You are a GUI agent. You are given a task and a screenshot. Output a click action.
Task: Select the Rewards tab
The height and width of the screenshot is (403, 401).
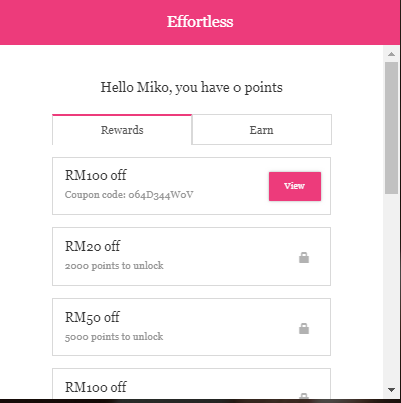coord(122,130)
